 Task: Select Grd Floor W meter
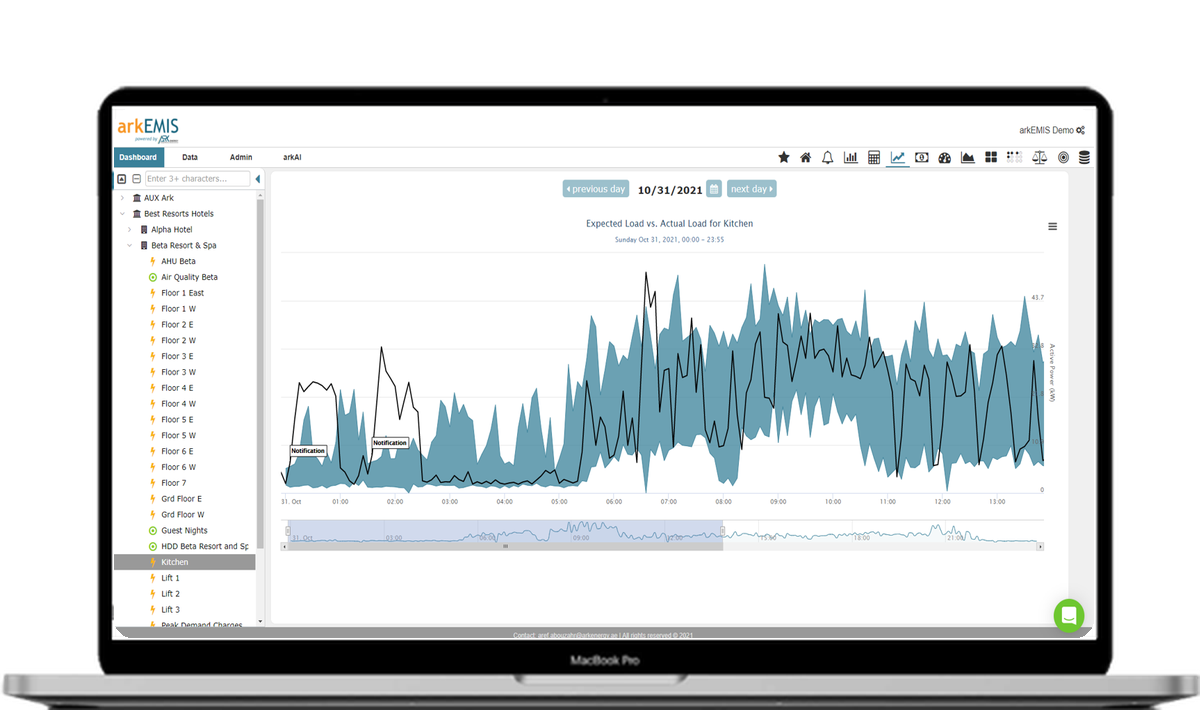click(182, 515)
